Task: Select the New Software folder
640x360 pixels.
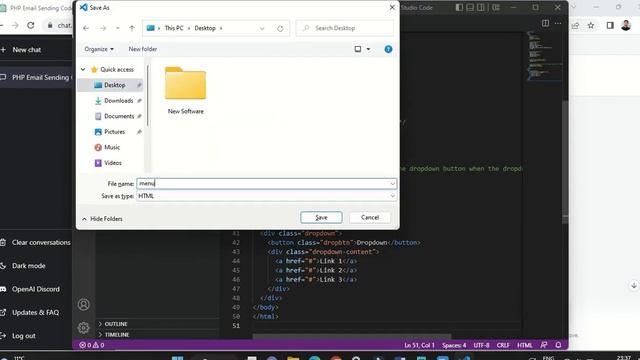Action: coord(186,90)
